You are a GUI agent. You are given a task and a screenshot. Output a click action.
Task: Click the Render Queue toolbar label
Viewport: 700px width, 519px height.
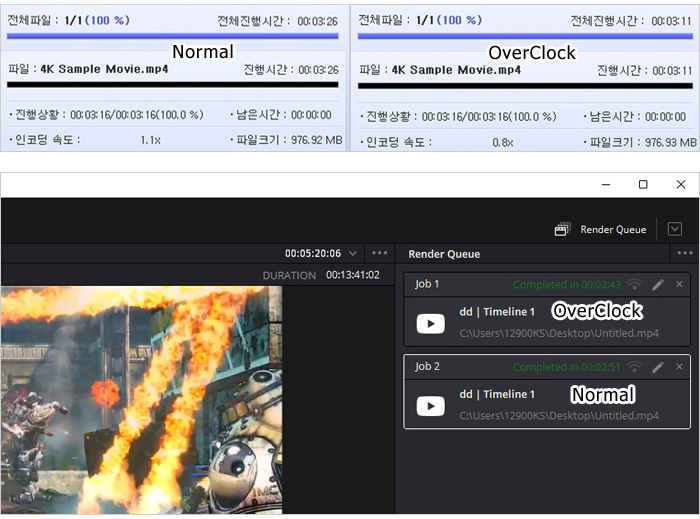tap(613, 230)
